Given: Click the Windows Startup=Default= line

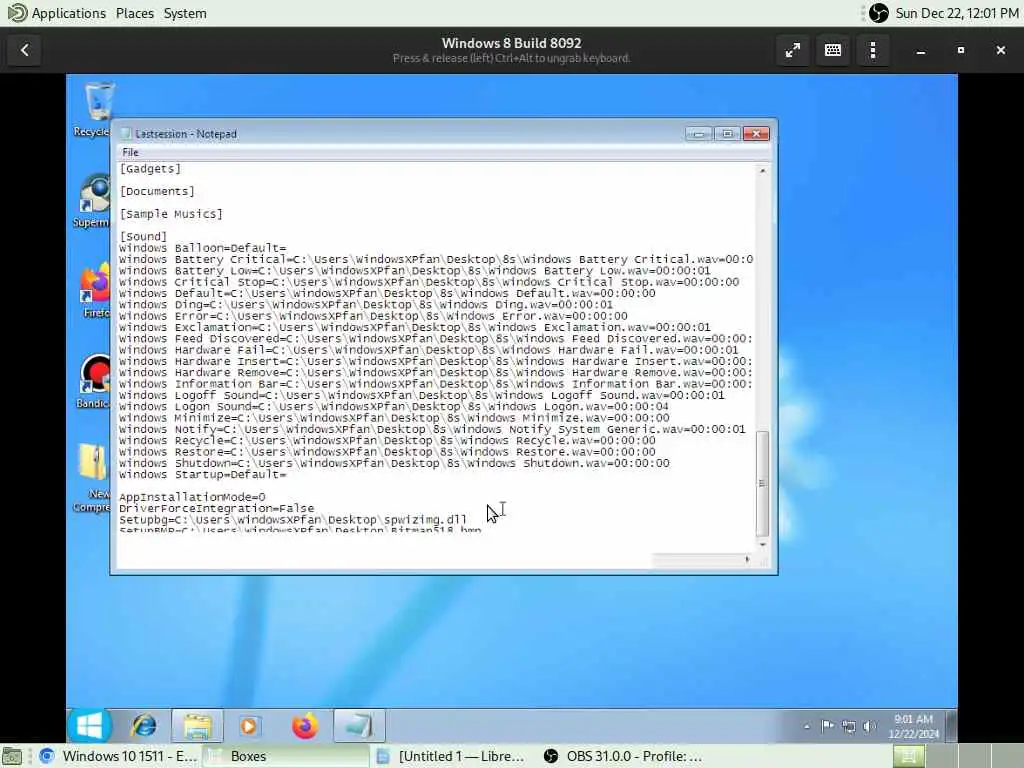Looking at the screenshot, I should click(202, 475).
